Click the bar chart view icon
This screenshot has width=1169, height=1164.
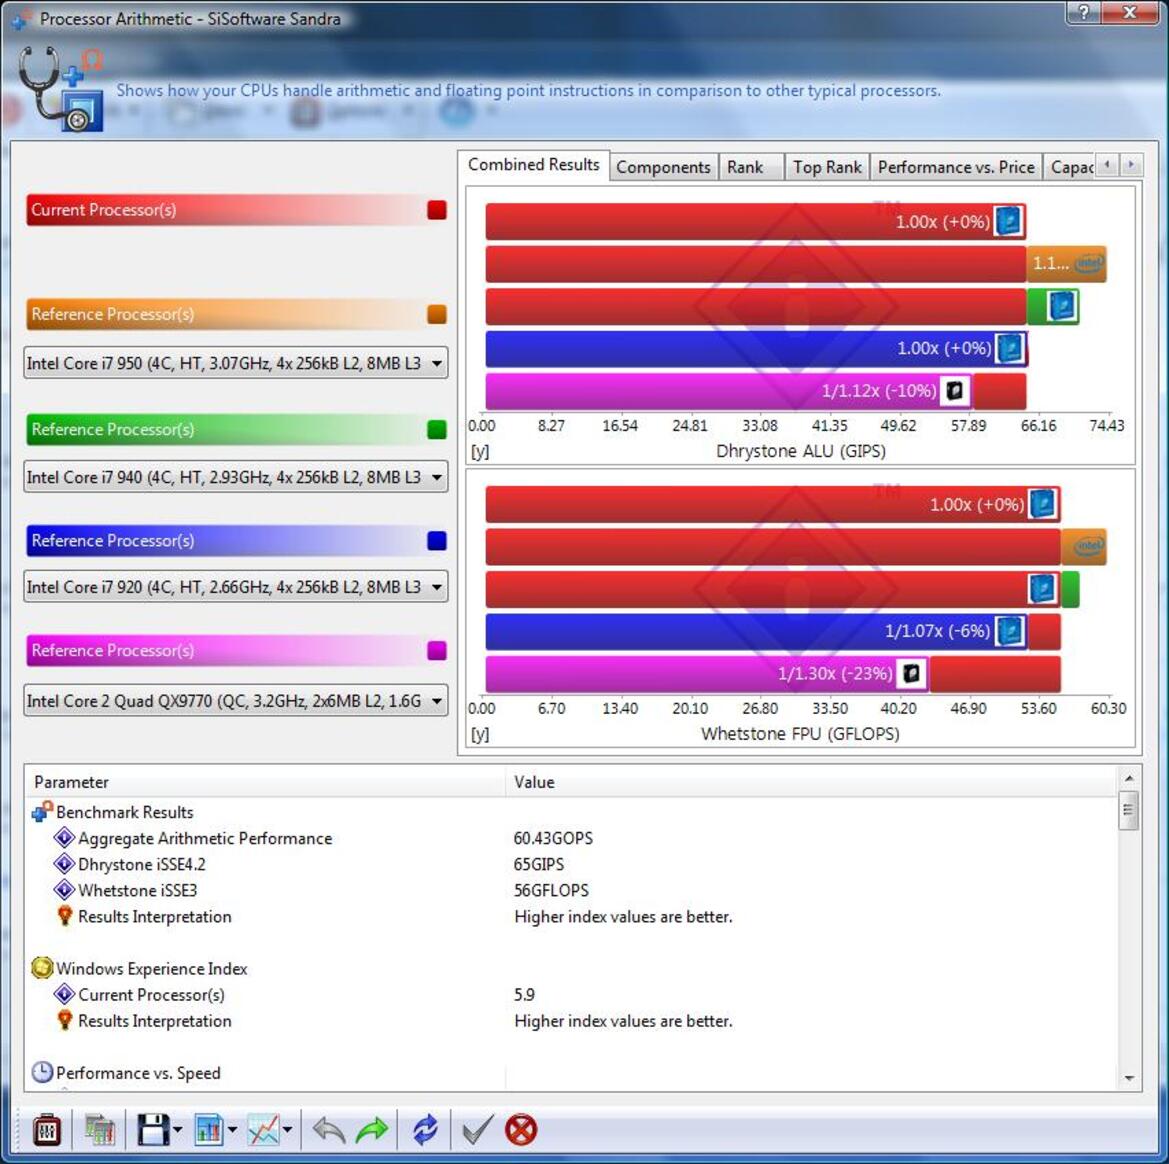209,1130
